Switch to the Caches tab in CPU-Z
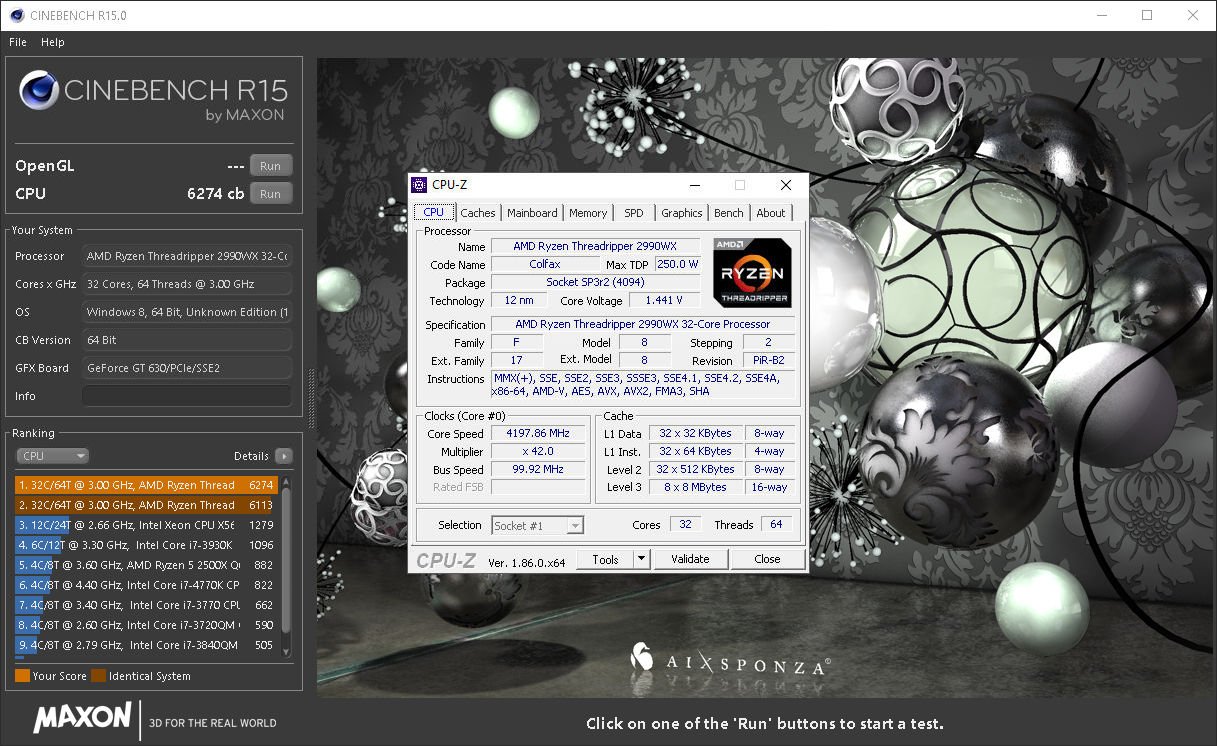 (478, 213)
